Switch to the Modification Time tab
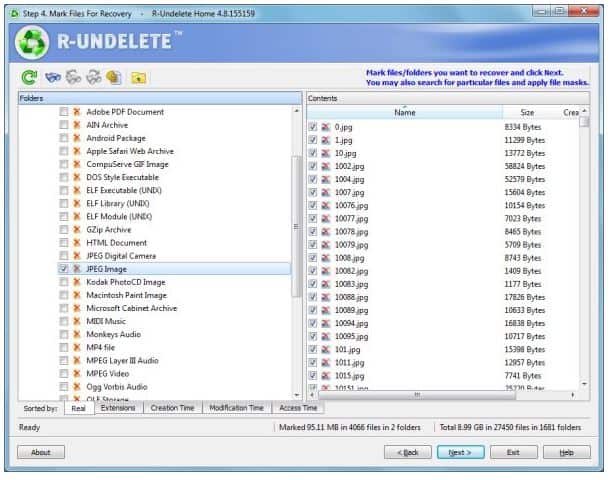Viewport: 614px width, 480px height. (x=237, y=408)
